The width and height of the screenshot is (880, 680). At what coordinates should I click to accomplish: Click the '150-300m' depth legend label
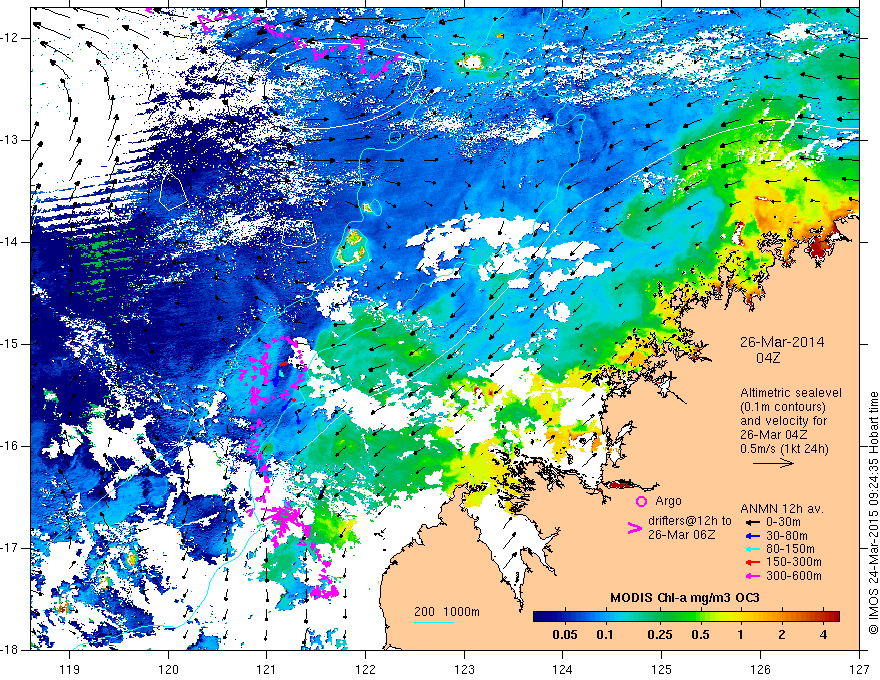(x=794, y=562)
